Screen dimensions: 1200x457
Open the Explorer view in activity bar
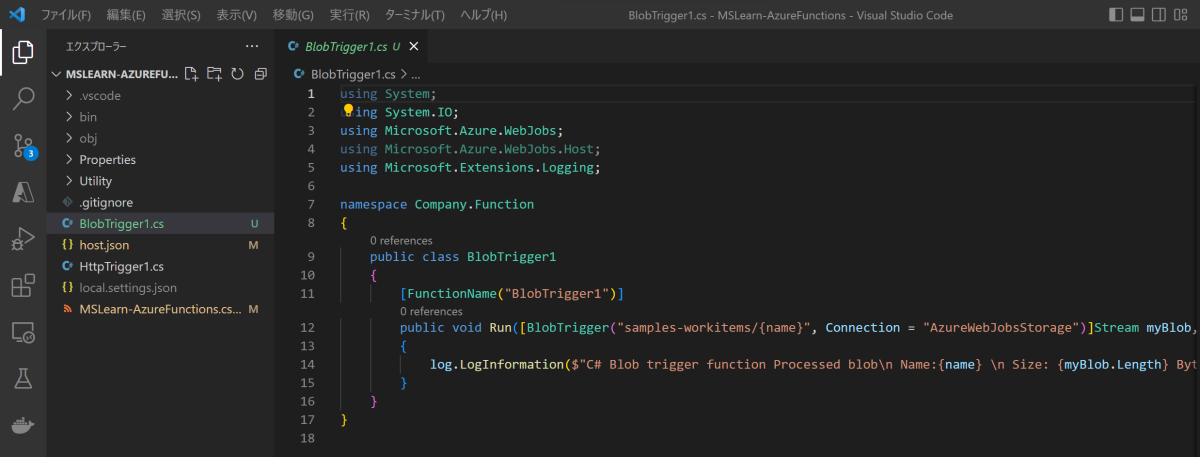point(22,52)
